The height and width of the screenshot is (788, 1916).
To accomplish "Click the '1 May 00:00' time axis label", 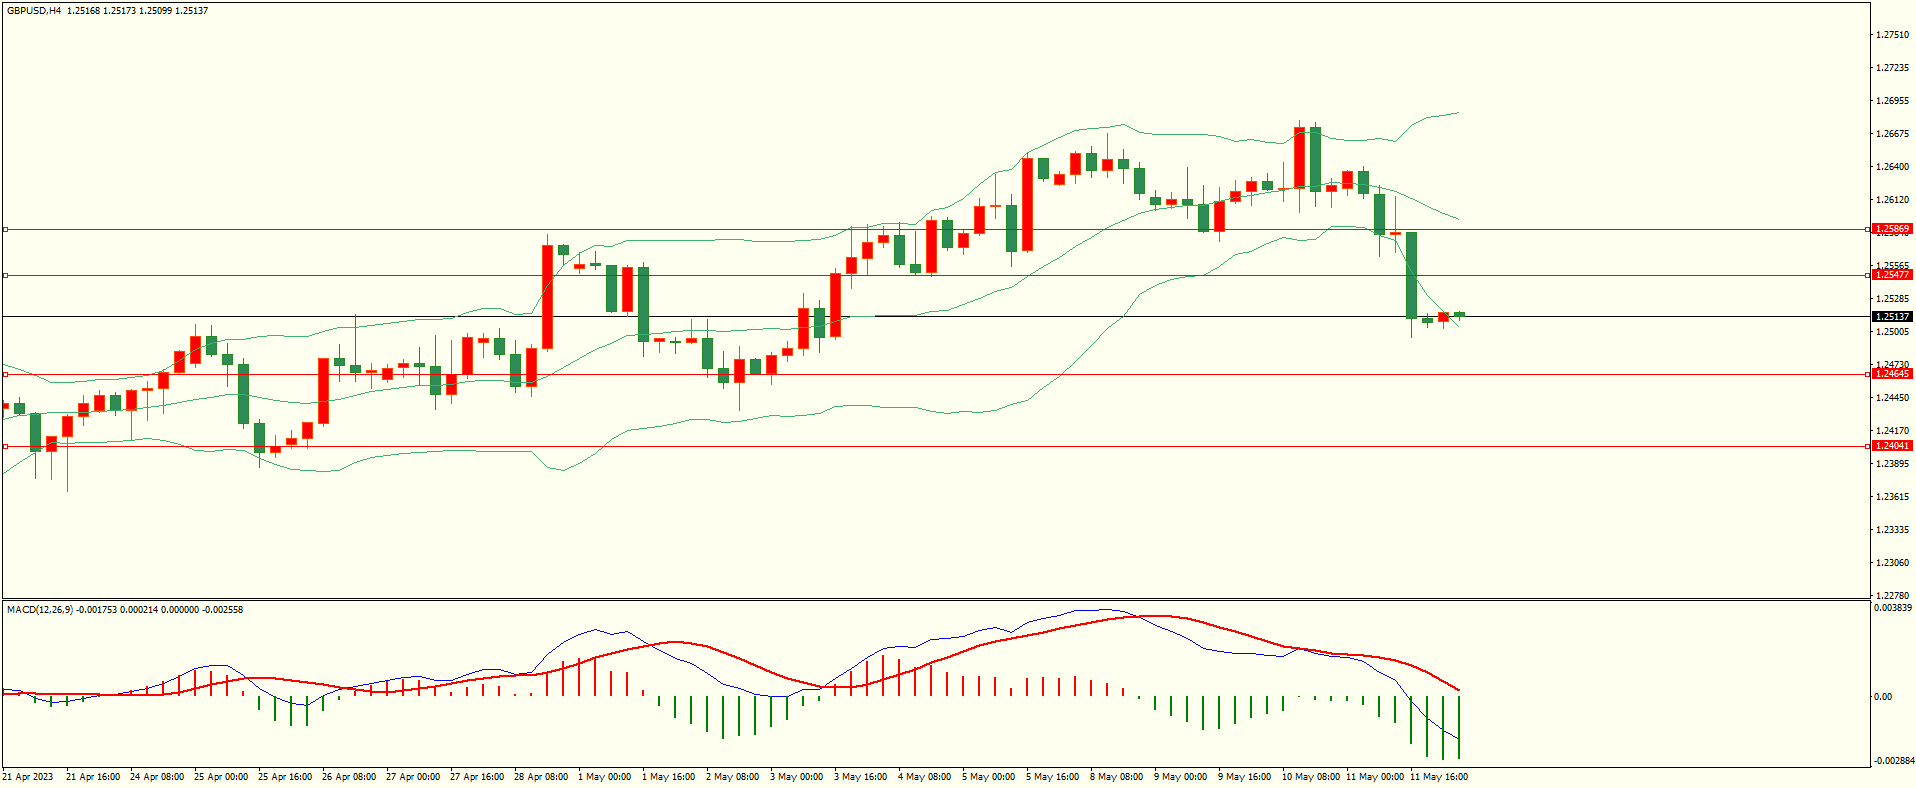I will click(x=604, y=777).
